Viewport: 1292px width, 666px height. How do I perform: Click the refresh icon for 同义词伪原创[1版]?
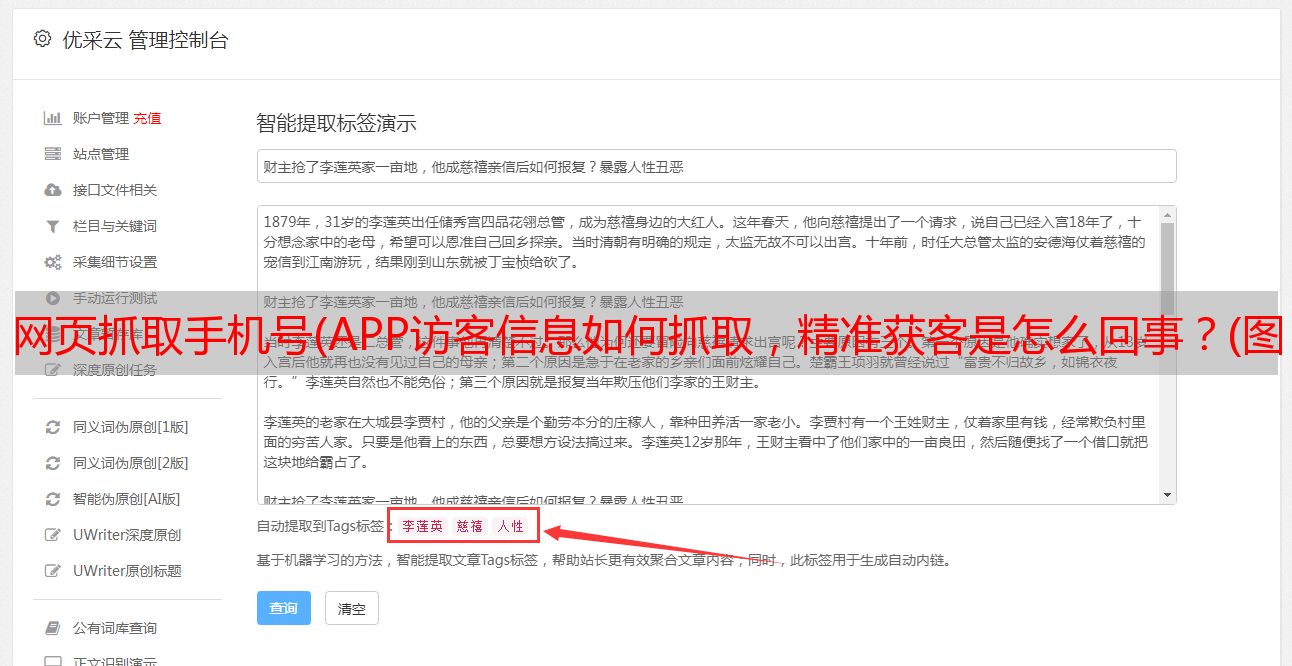point(53,427)
